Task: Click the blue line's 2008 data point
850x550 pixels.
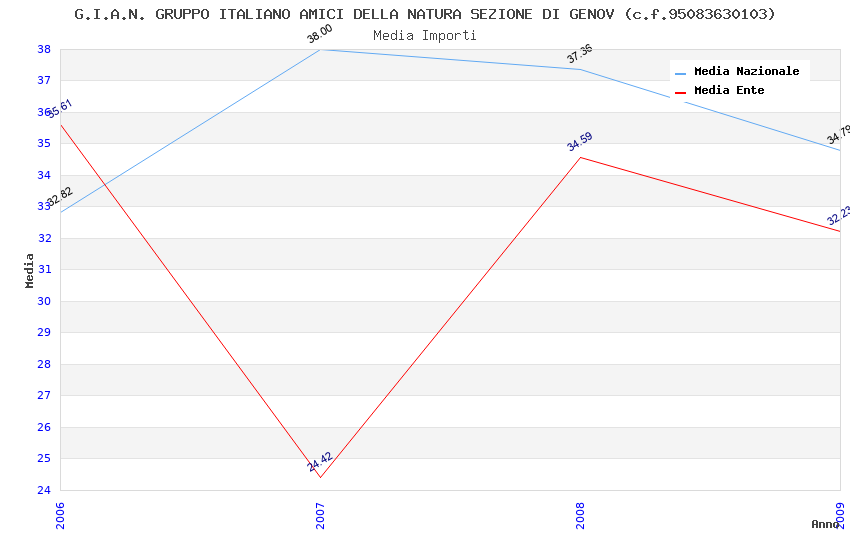Action: [x=581, y=69]
